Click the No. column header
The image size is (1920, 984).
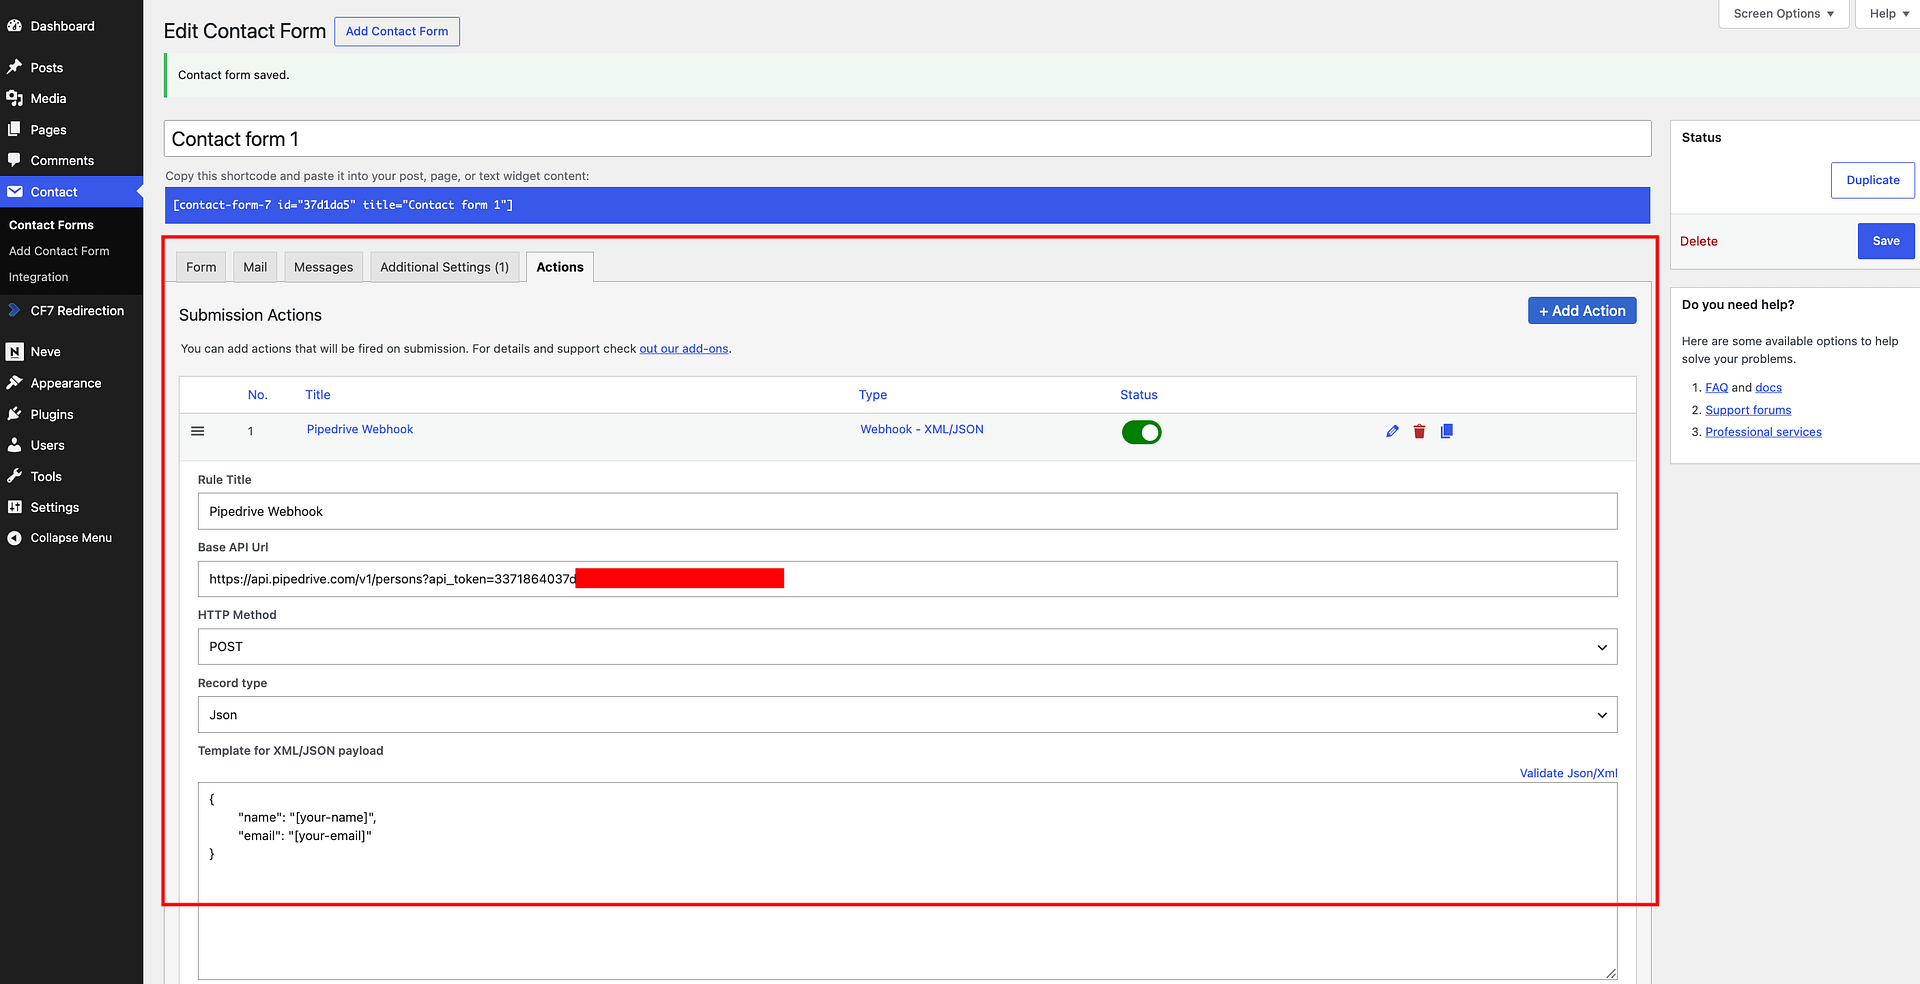(x=258, y=395)
